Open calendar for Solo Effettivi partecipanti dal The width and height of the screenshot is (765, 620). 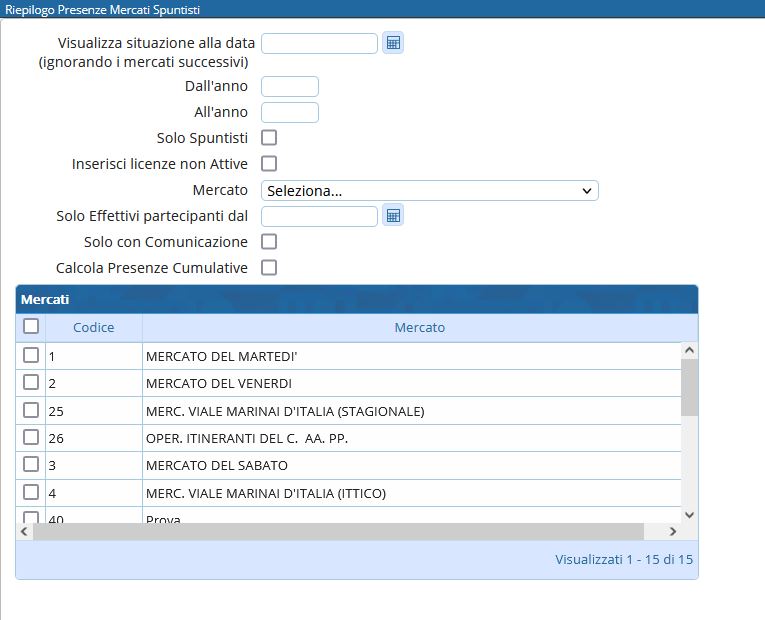393,216
